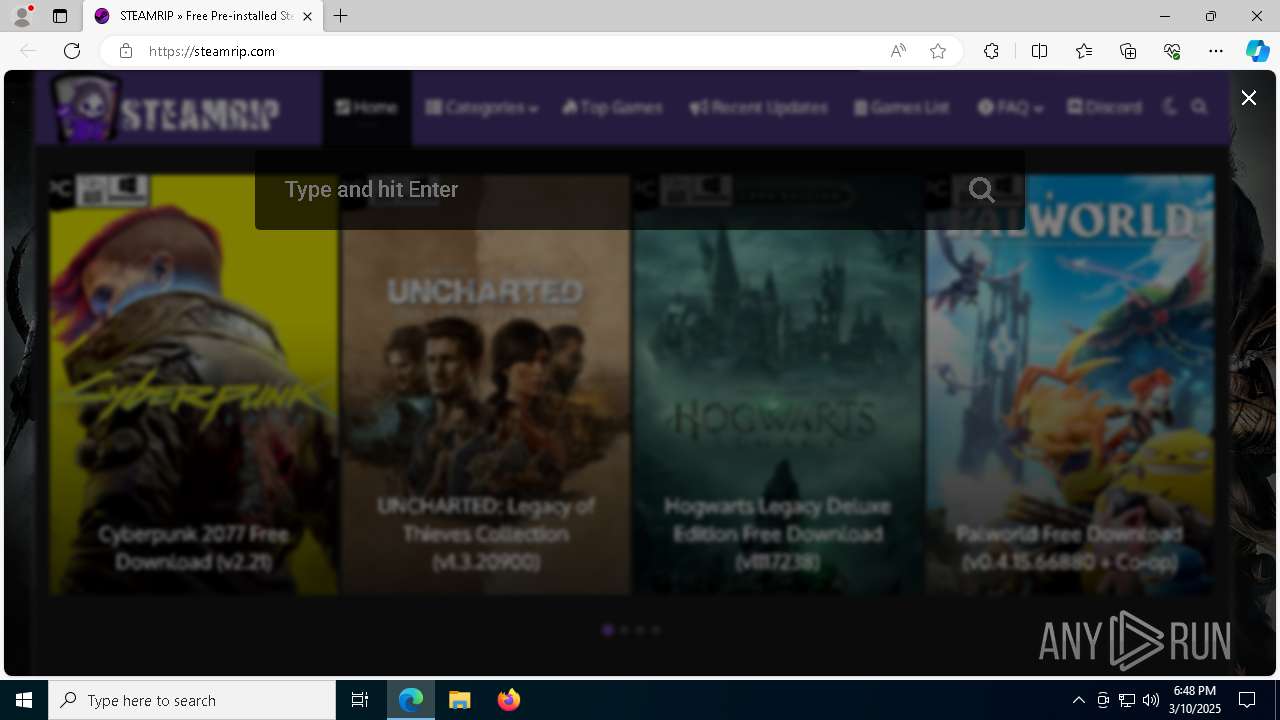Screen dimensions: 1280x720
Task: Click the browser Back arrow
Action: (x=28, y=51)
